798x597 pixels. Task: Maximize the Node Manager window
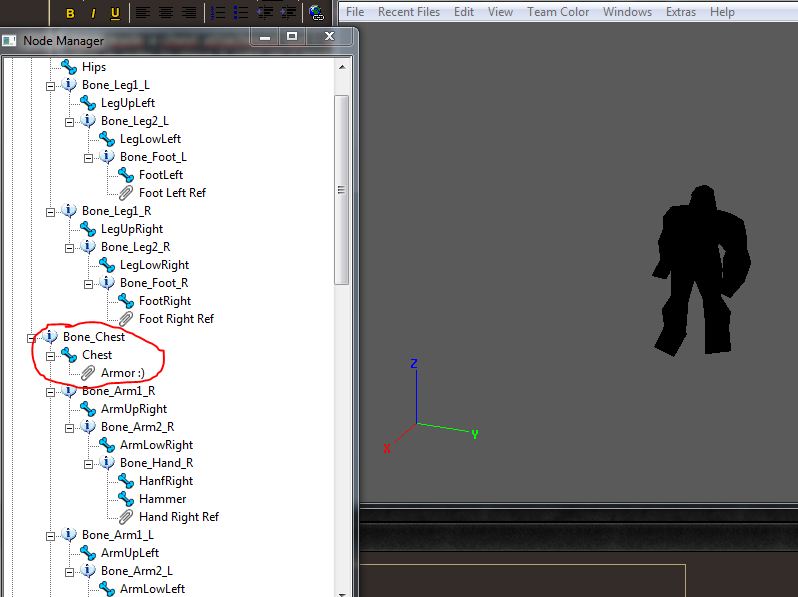292,37
